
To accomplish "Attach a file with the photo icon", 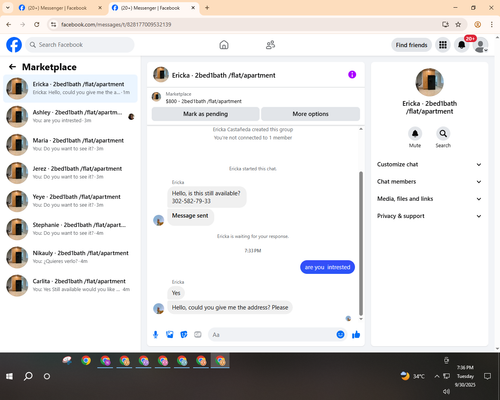I will [170, 334].
